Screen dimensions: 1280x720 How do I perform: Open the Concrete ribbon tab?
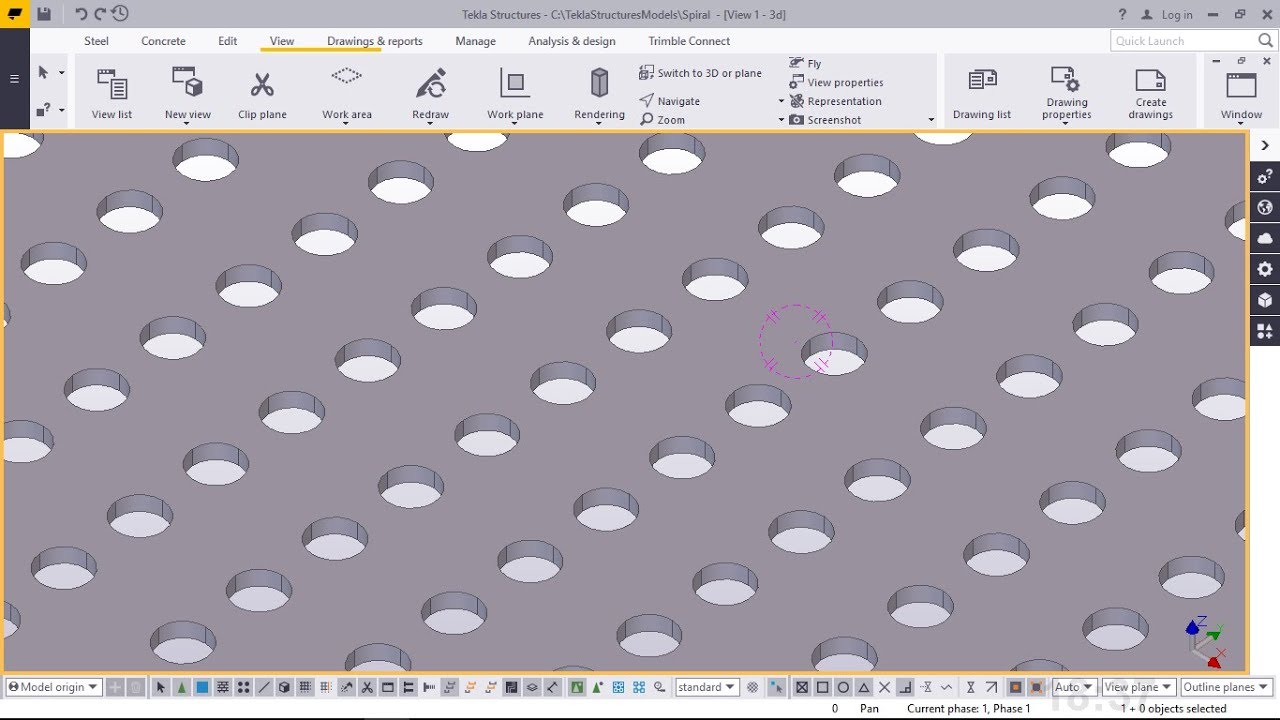[x=163, y=41]
